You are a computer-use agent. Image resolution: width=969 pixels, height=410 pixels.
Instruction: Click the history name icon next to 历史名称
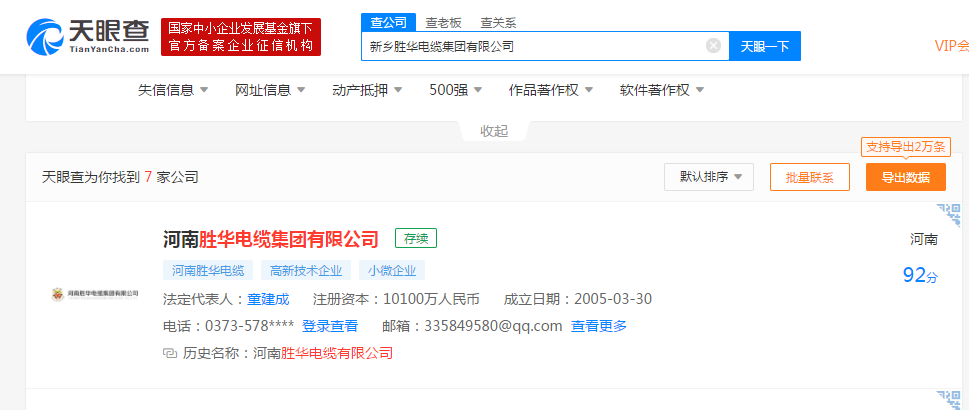pyautogui.click(x=170, y=354)
